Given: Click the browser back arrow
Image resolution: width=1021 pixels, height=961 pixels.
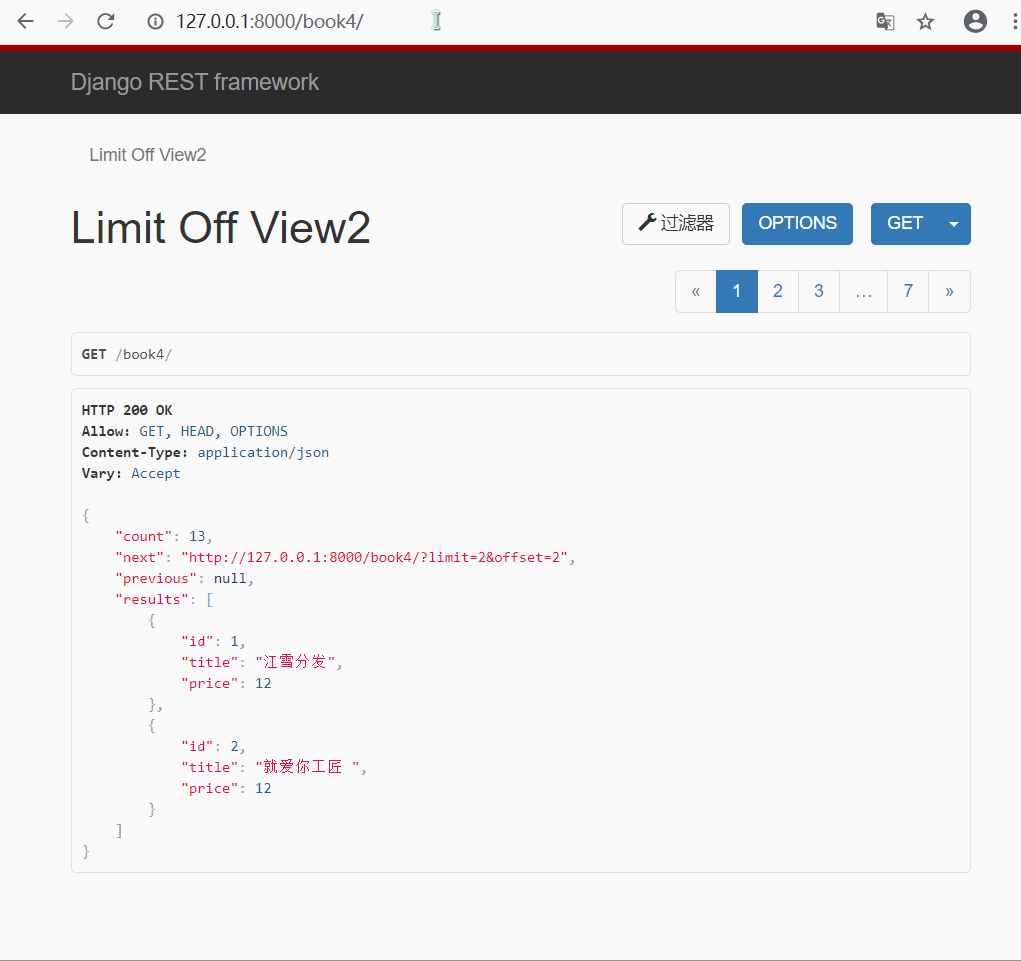Looking at the screenshot, I should [26, 21].
